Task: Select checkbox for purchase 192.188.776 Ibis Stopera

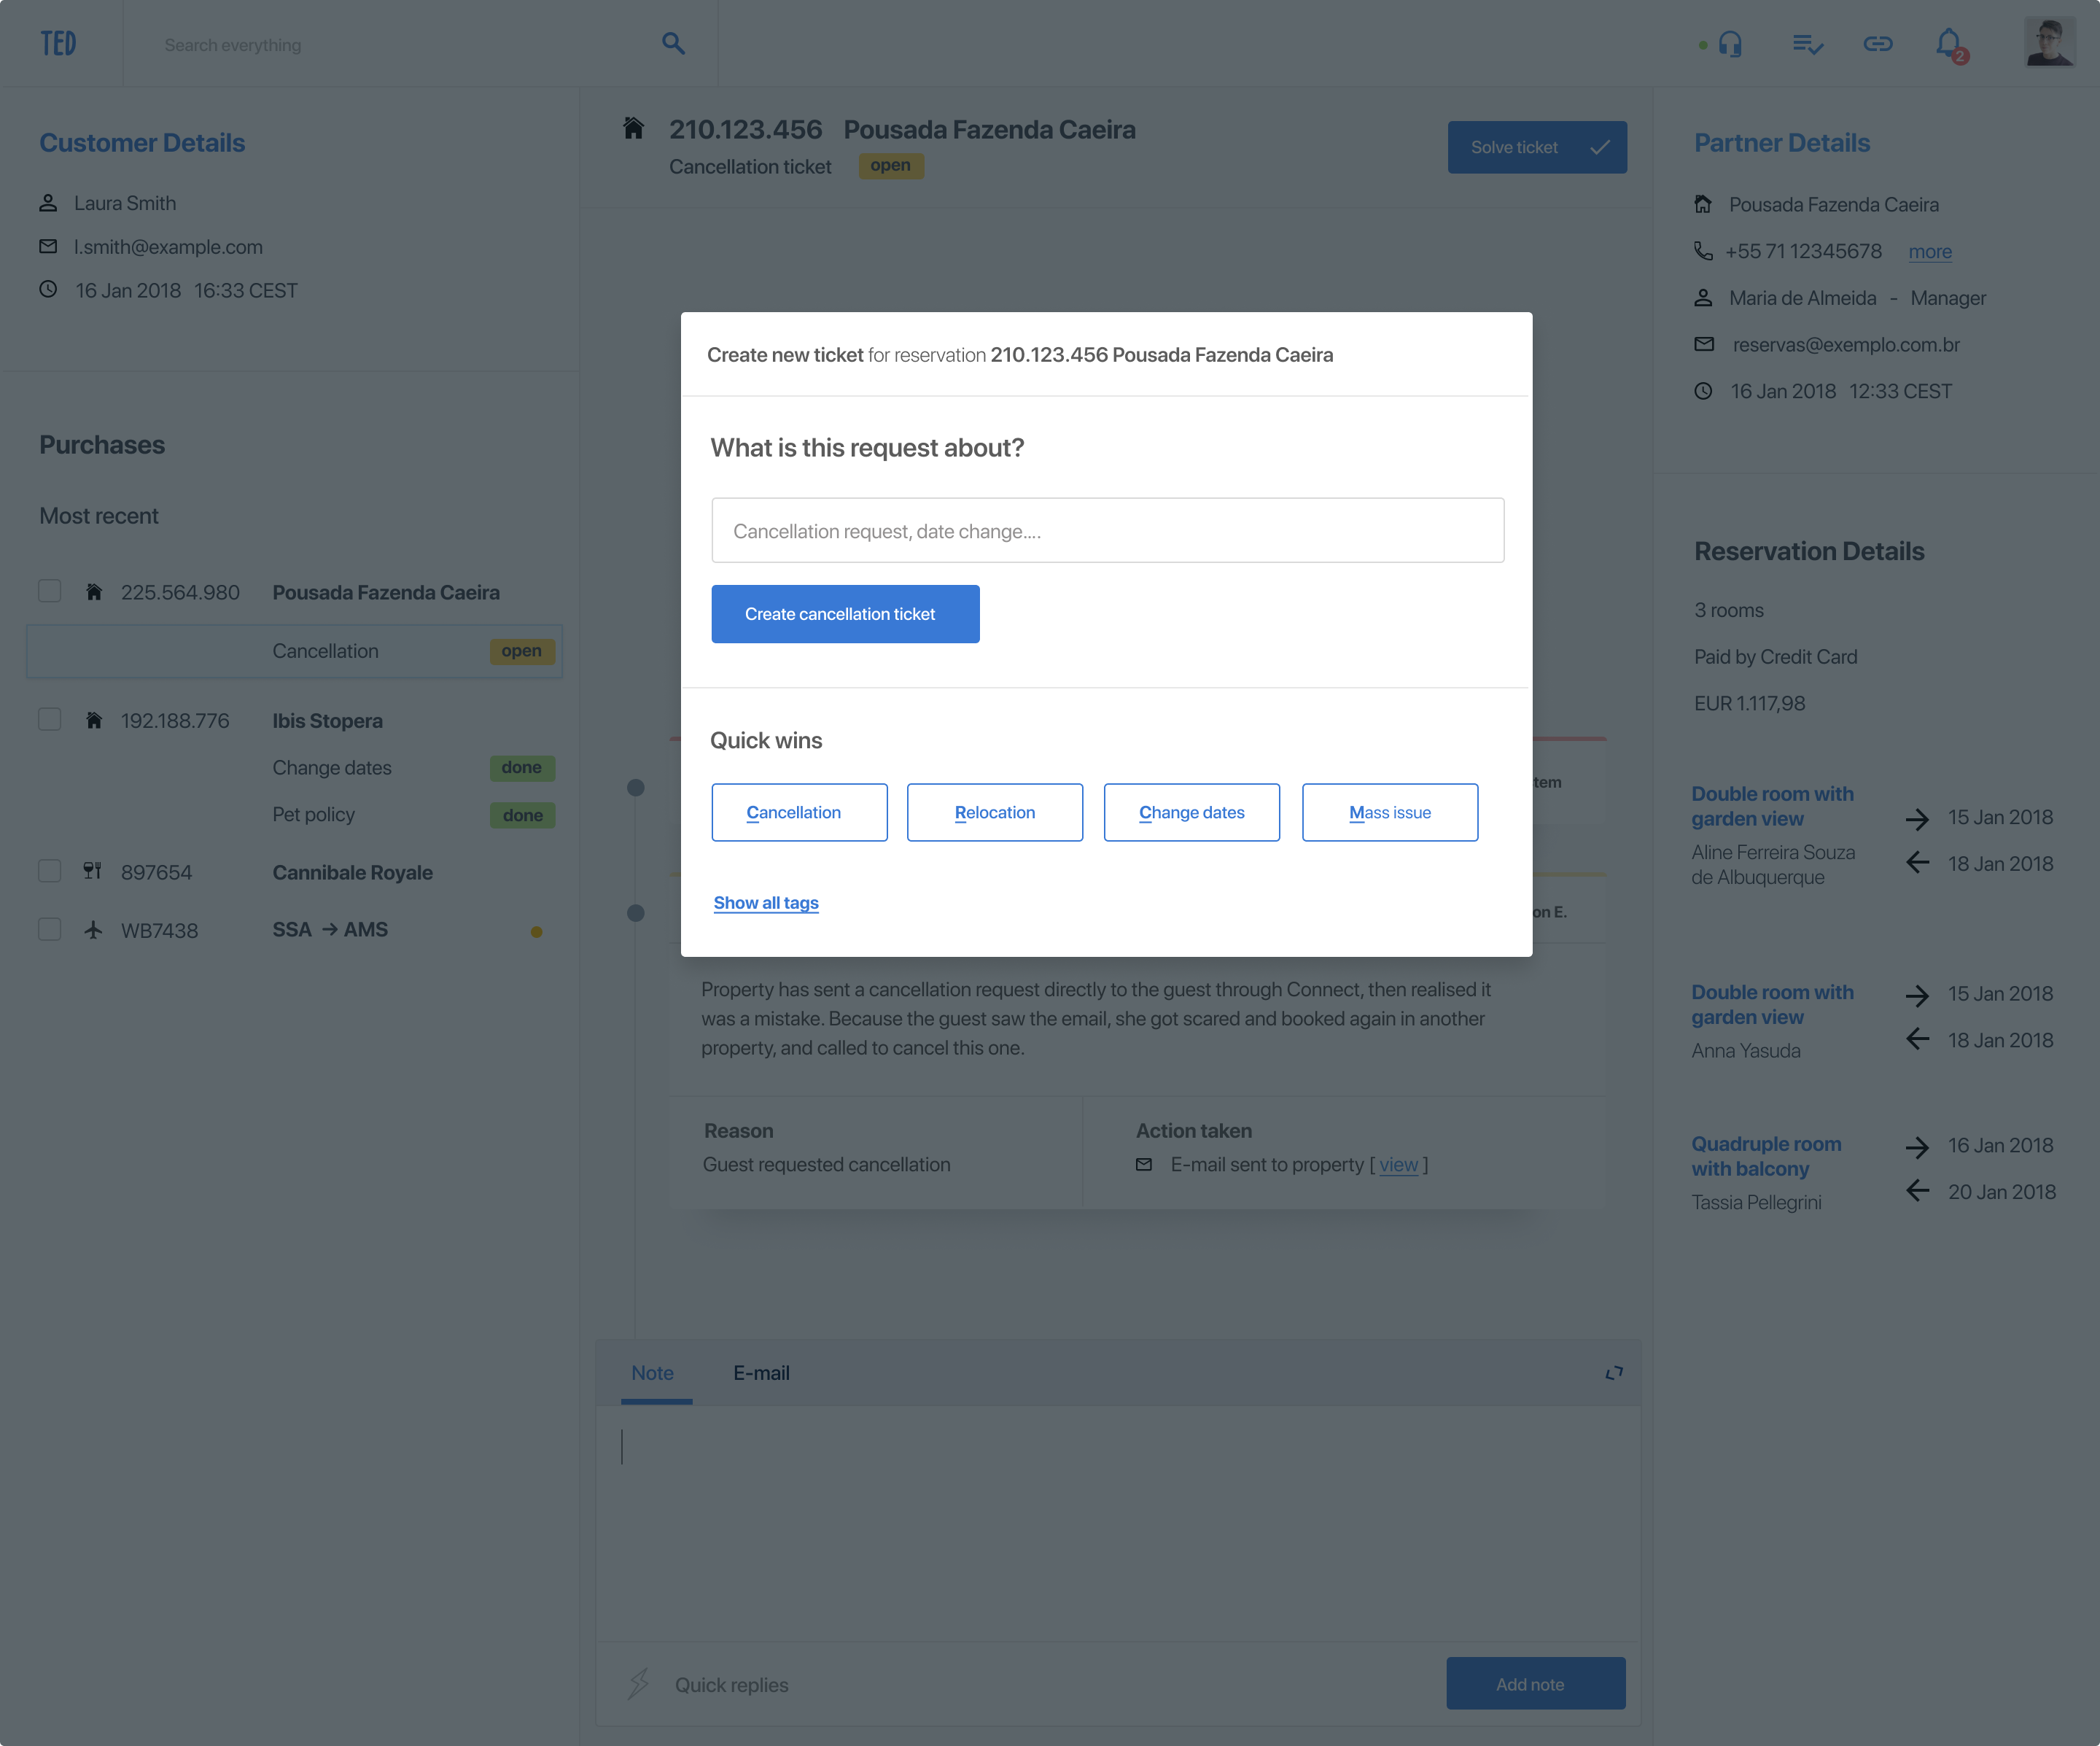Action: tap(49, 719)
